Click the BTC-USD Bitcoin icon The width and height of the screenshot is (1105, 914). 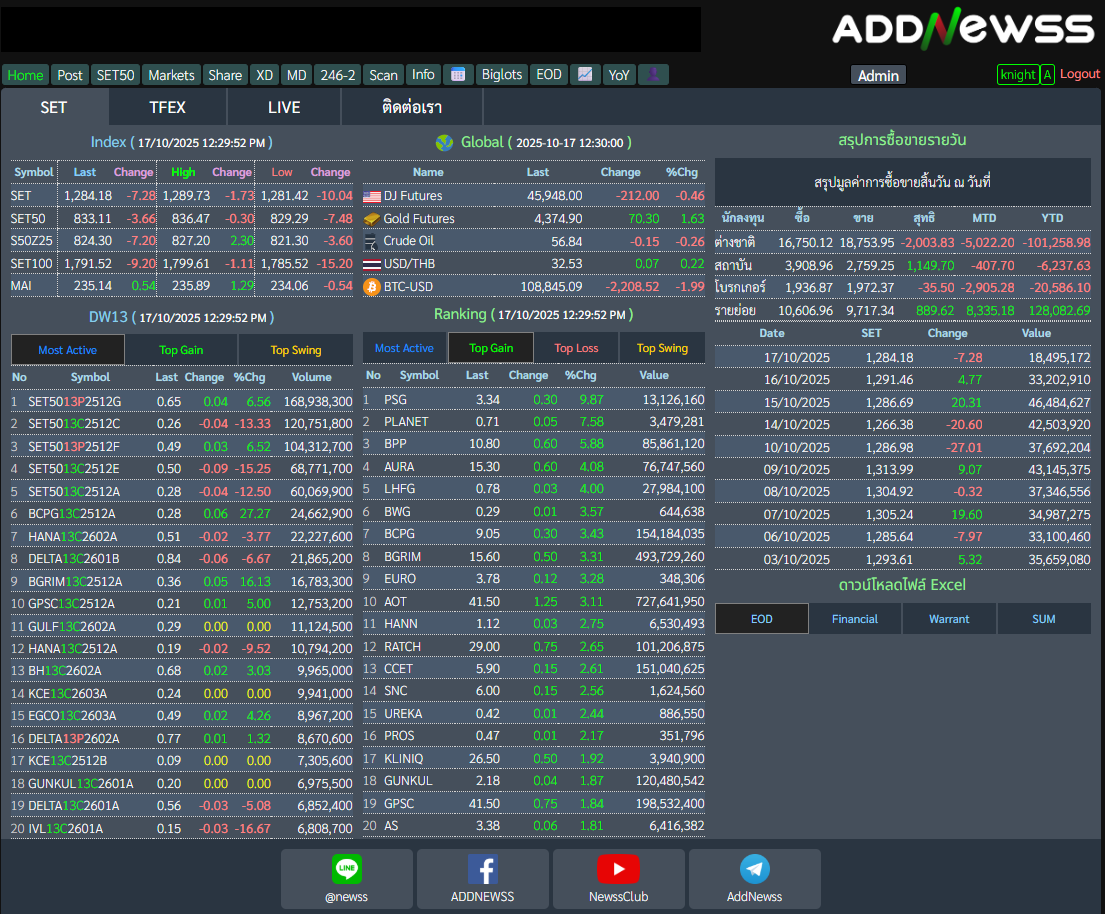[x=372, y=287]
